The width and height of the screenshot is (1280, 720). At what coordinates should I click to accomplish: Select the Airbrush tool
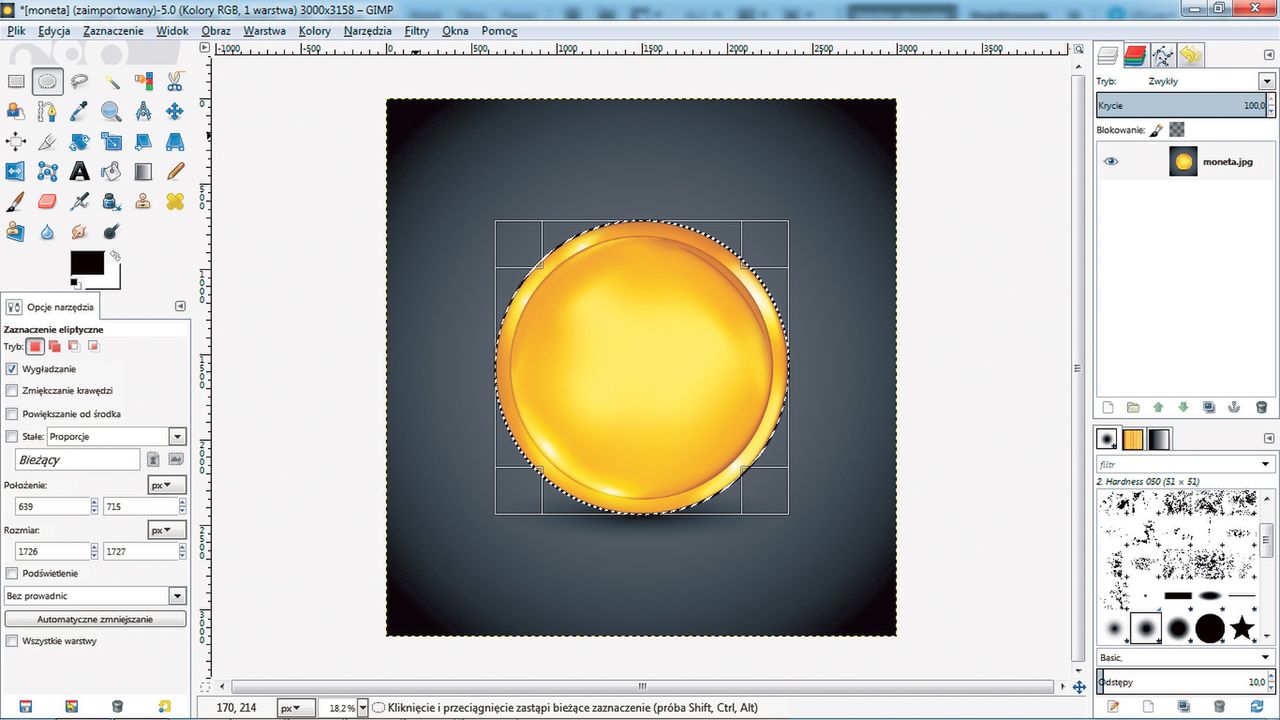[79, 201]
